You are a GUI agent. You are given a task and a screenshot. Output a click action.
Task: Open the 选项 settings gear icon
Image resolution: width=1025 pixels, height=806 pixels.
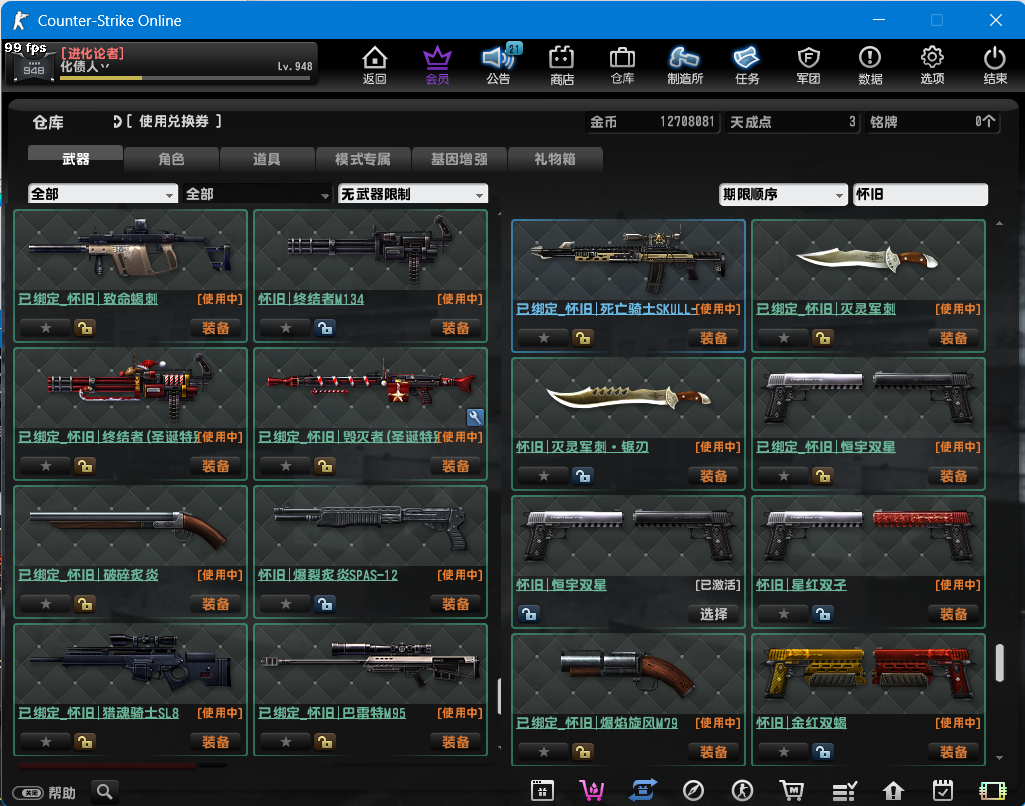click(932, 65)
